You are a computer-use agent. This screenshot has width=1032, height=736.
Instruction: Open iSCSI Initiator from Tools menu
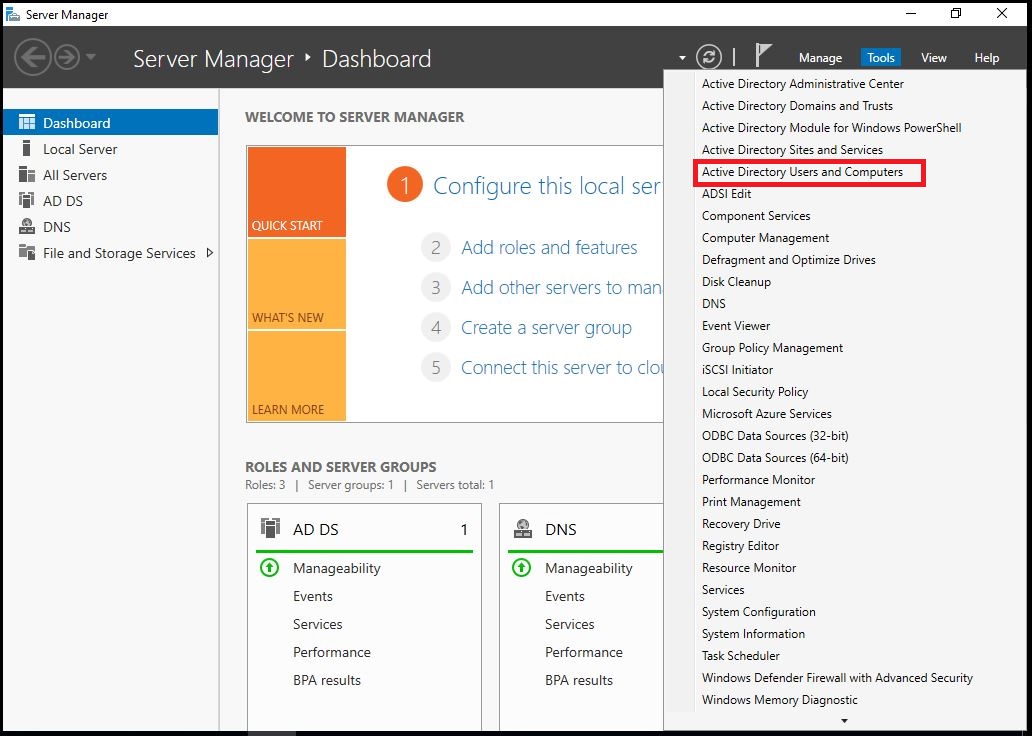point(737,370)
